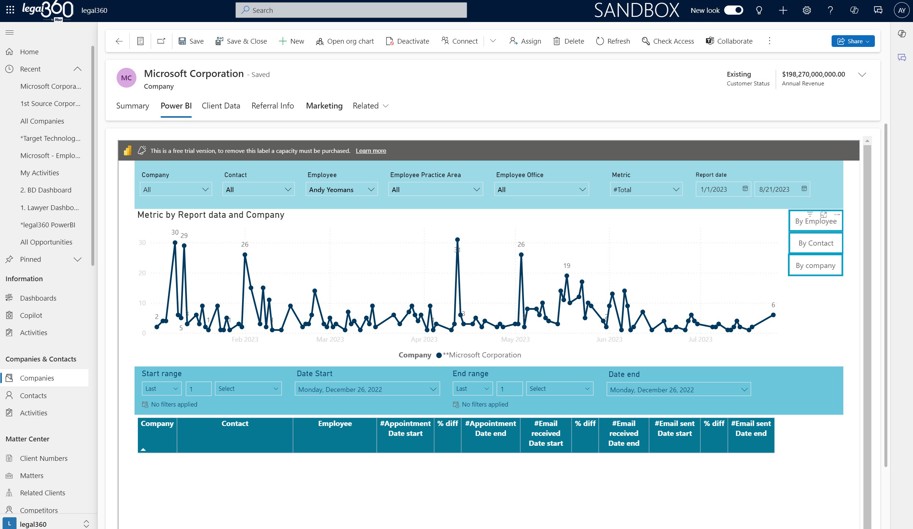
Task: Open the help question mark icon
Action: [x=830, y=10]
